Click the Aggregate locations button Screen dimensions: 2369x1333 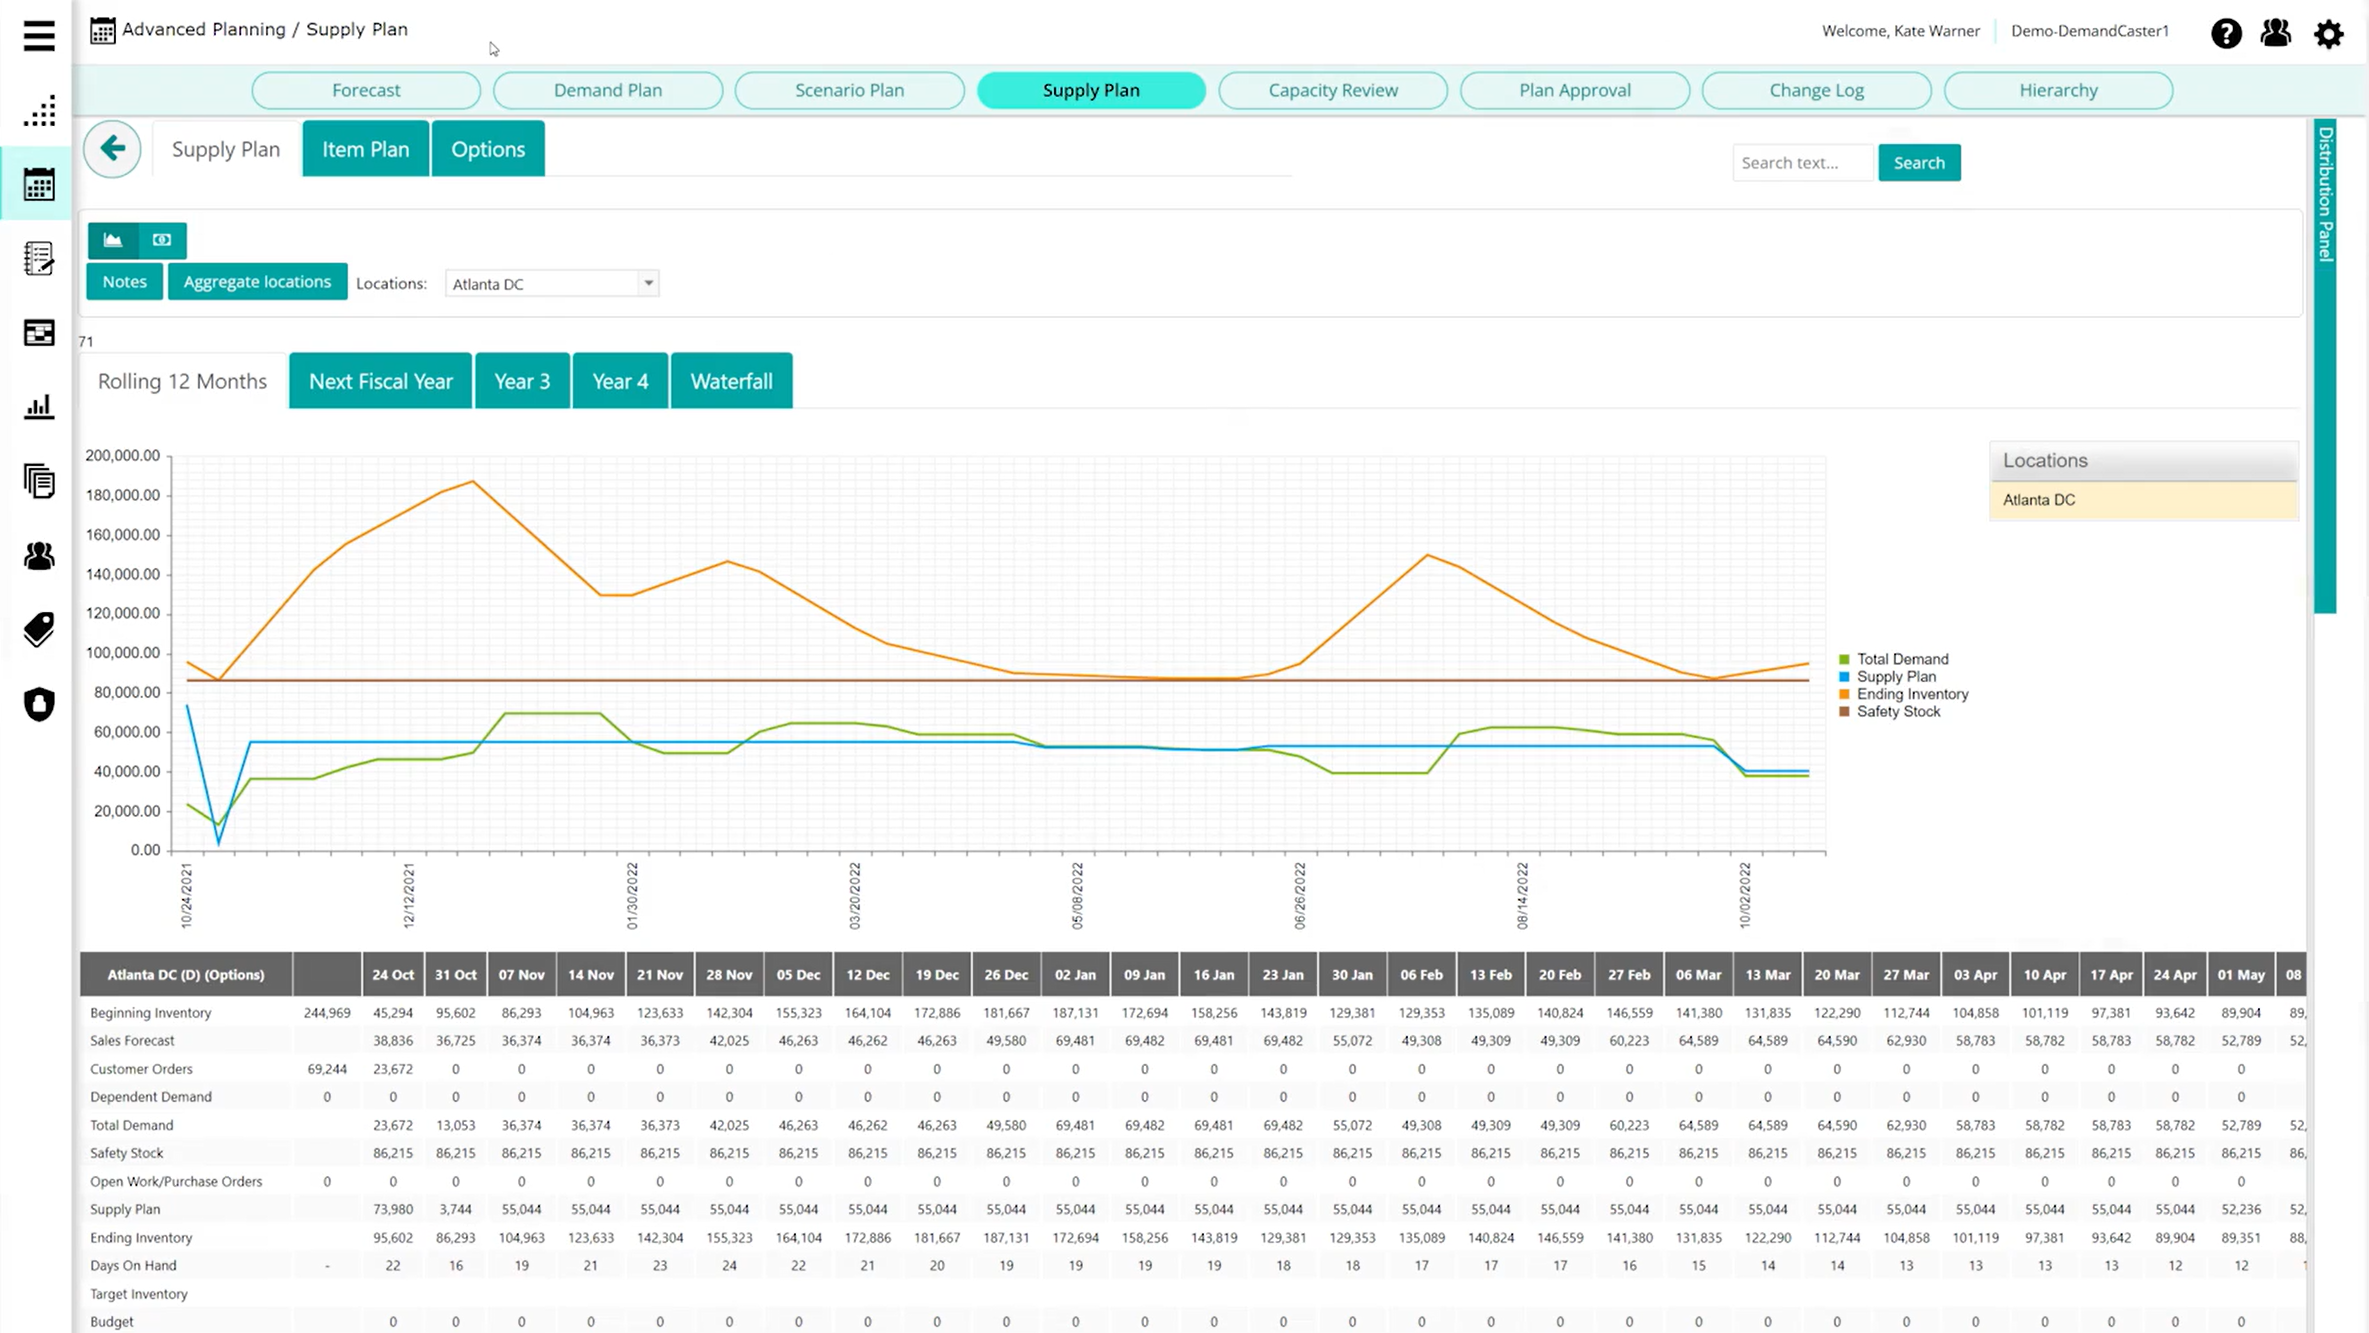pos(257,282)
